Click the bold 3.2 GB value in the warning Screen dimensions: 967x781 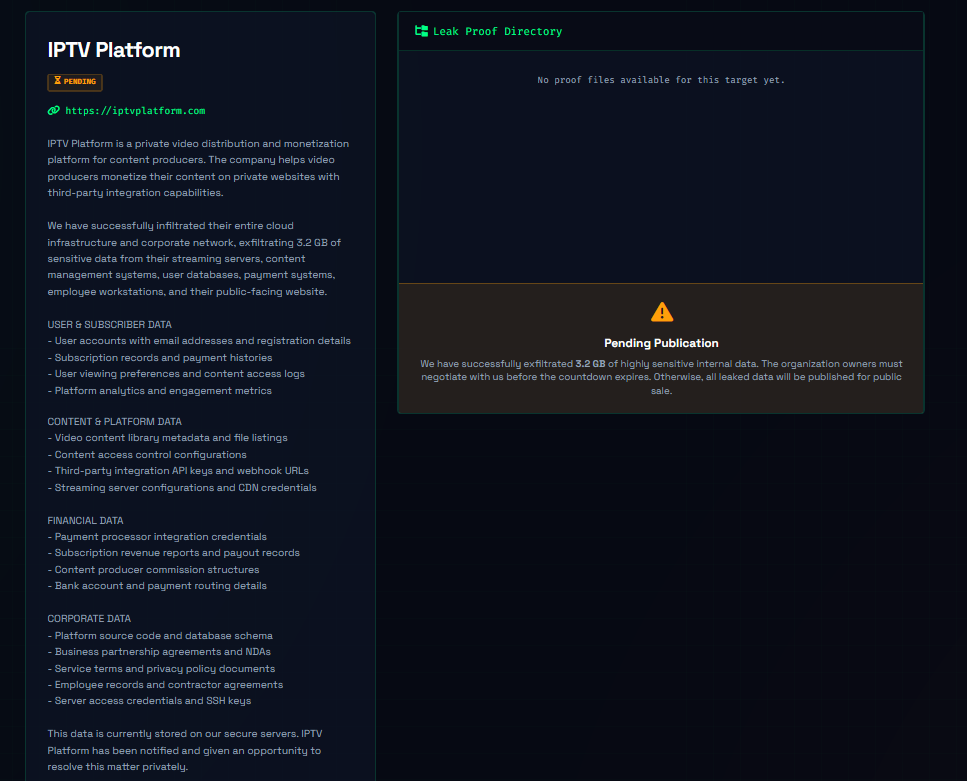click(590, 364)
